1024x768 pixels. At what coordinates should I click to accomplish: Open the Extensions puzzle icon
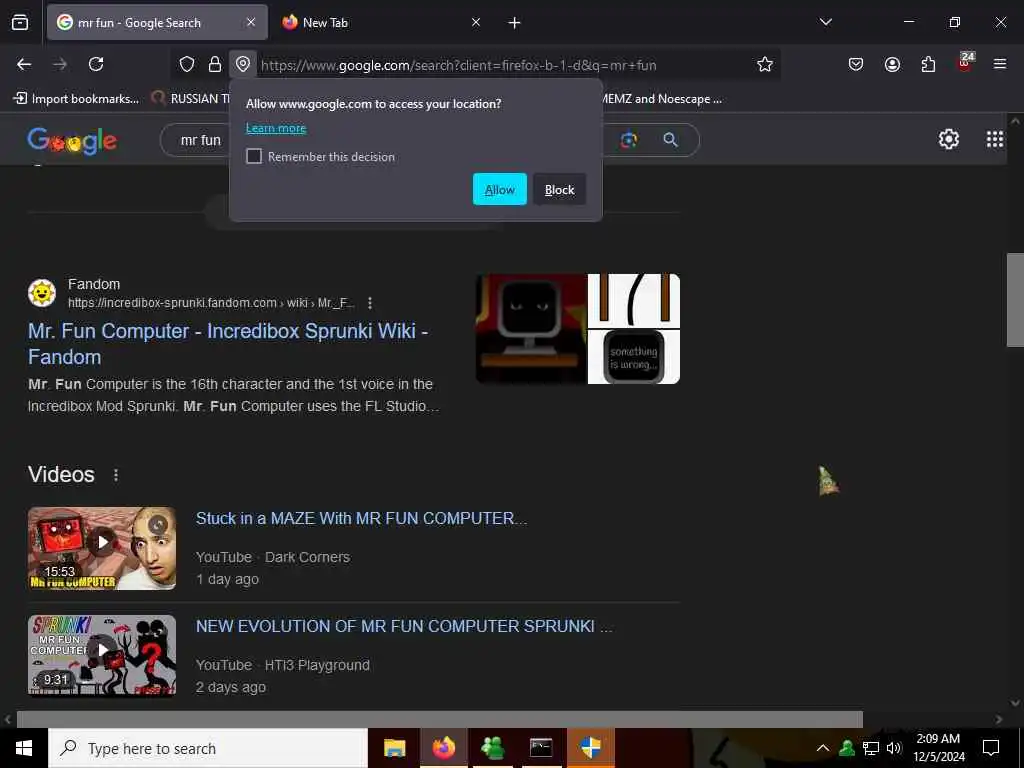coord(928,64)
